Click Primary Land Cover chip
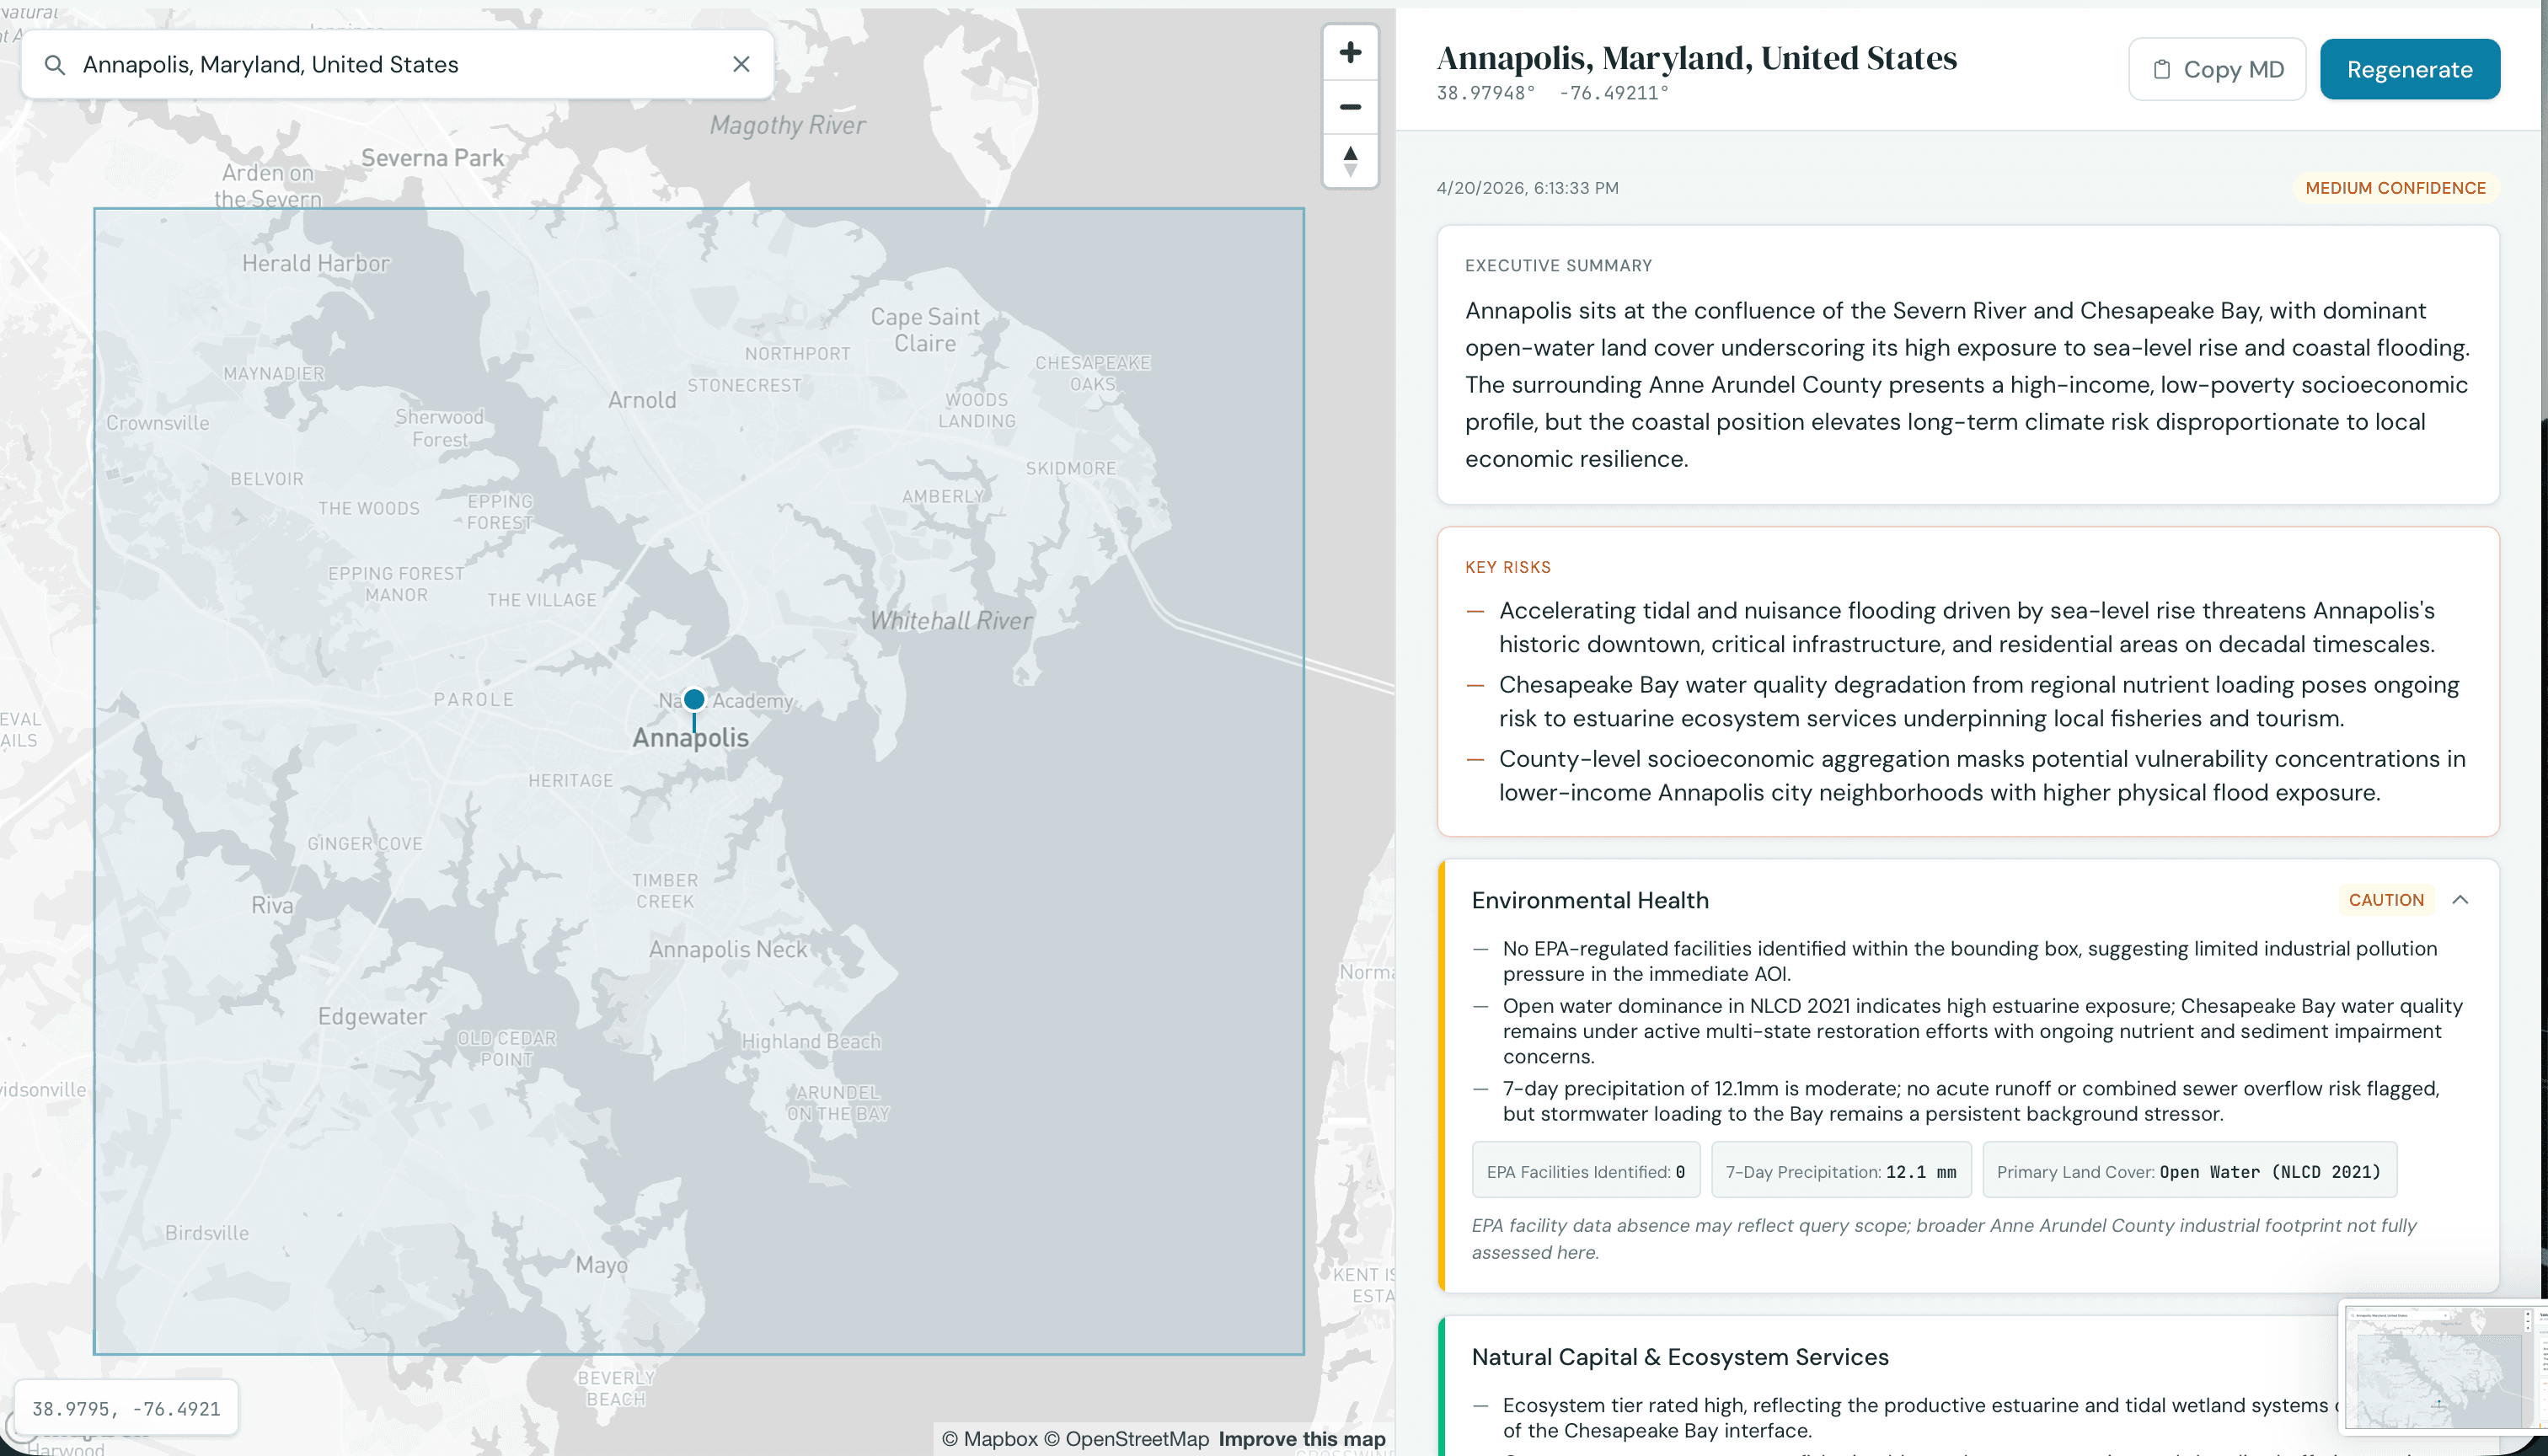The width and height of the screenshot is (2548, 1456). [x=2188, y=1171]
